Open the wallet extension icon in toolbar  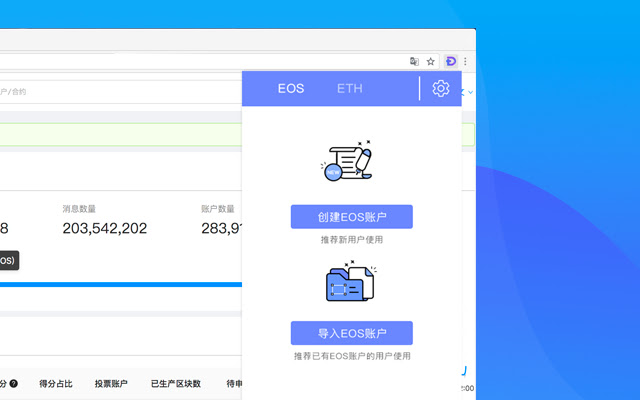451,62
